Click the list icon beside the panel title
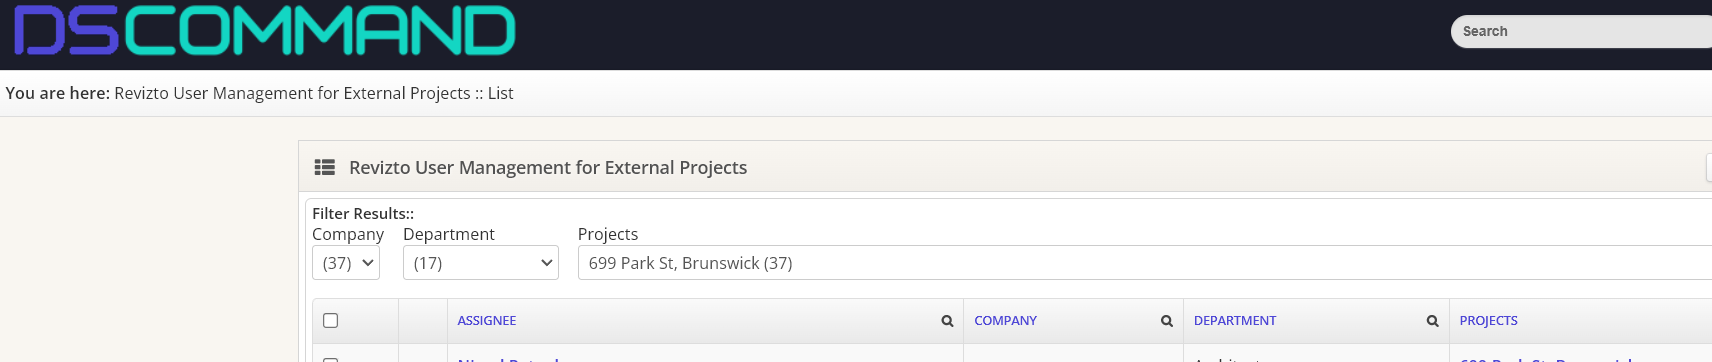 click(325, 167)
